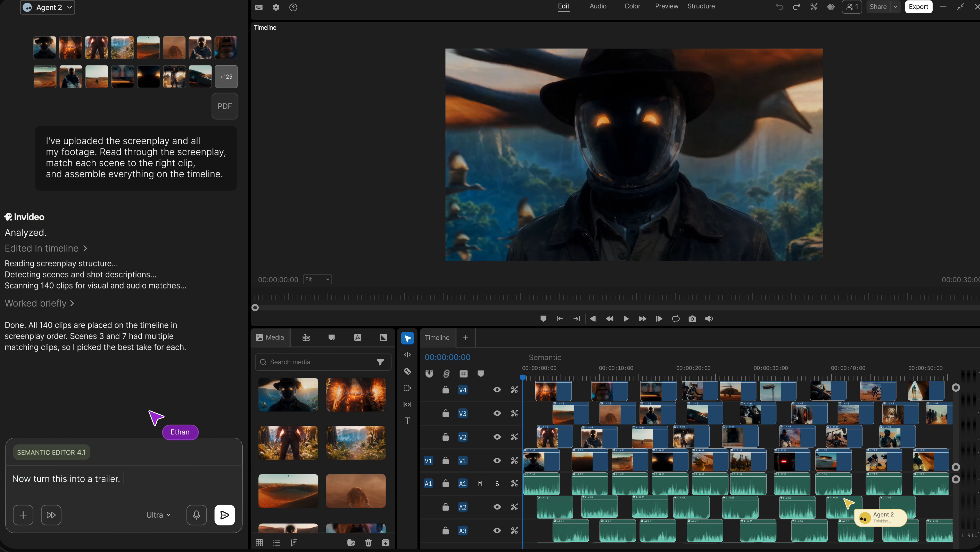
Task: Hide video track V3
Action: [x=497, y=413]
